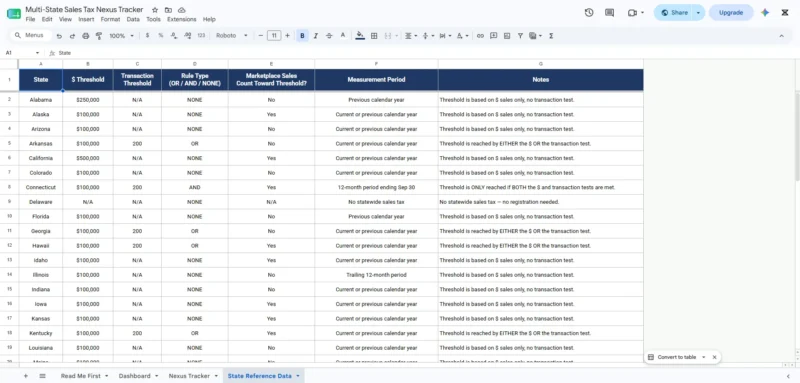Increase decimal places icon

coord(187,36)
